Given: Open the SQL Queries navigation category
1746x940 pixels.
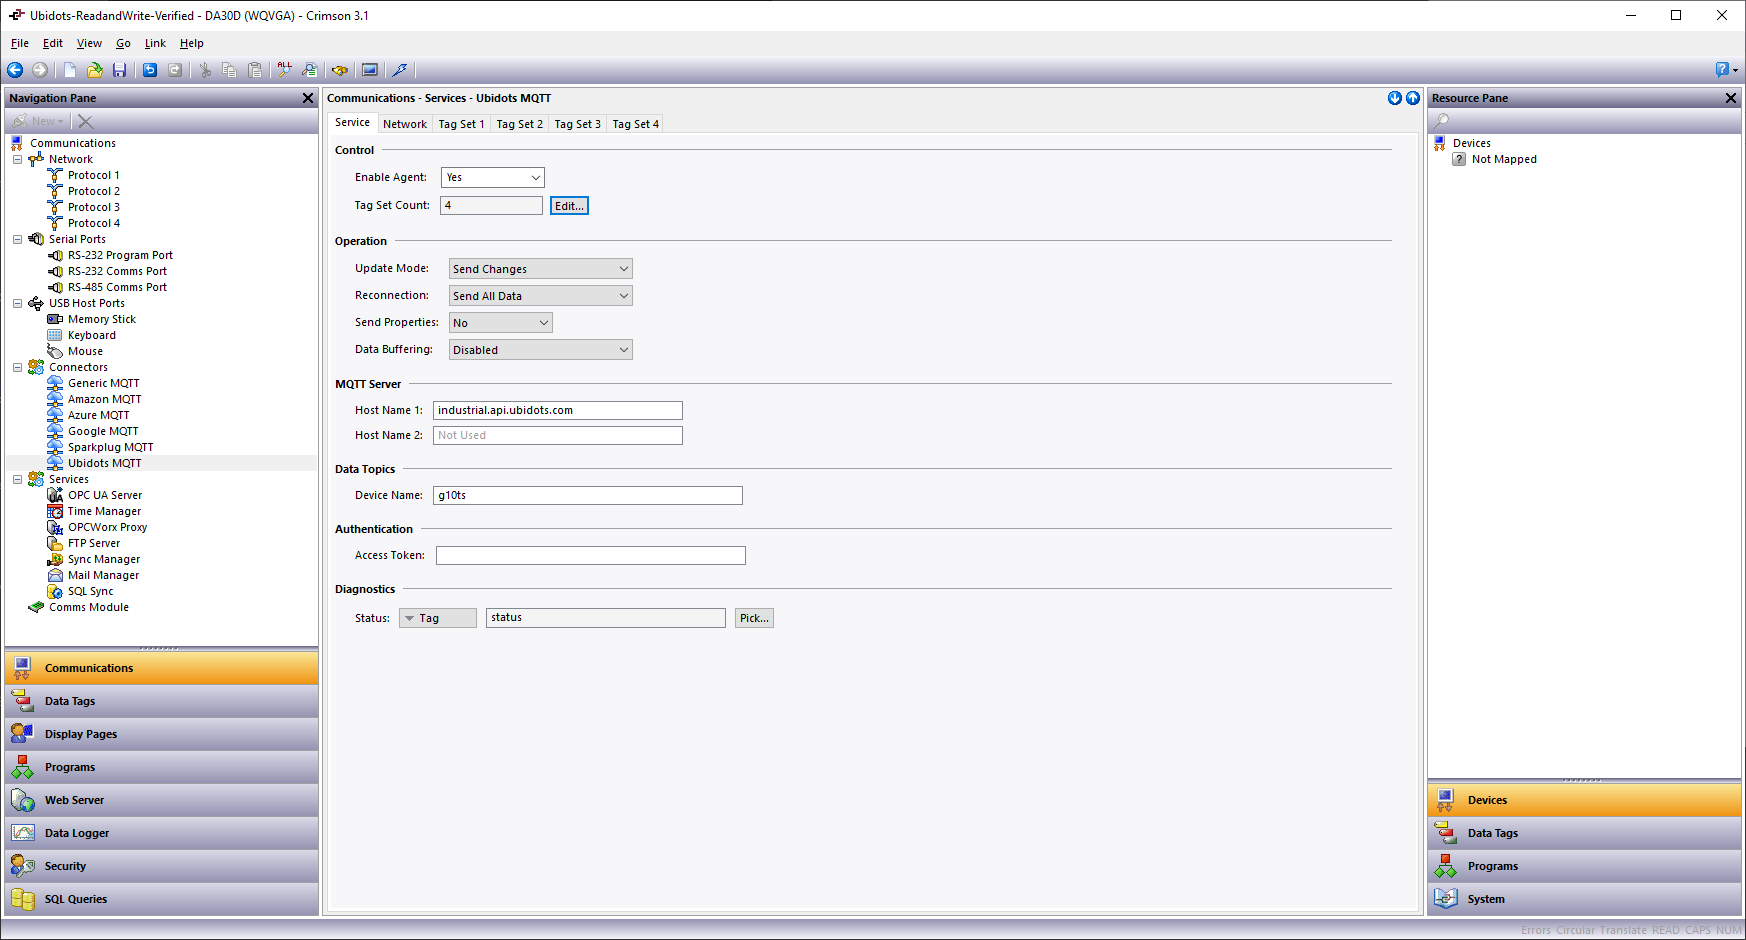Looking at the screenshot, I should pyautogui.click(x=161, y=899).
